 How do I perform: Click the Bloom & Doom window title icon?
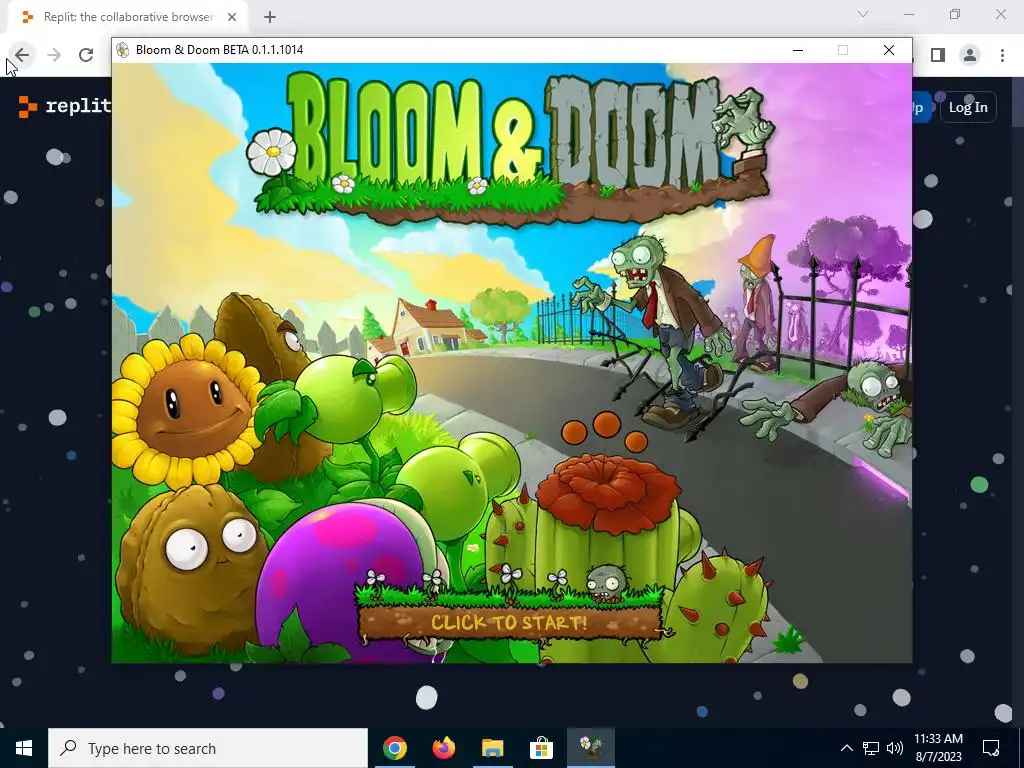pyautogui.click(x=122, y=50)
